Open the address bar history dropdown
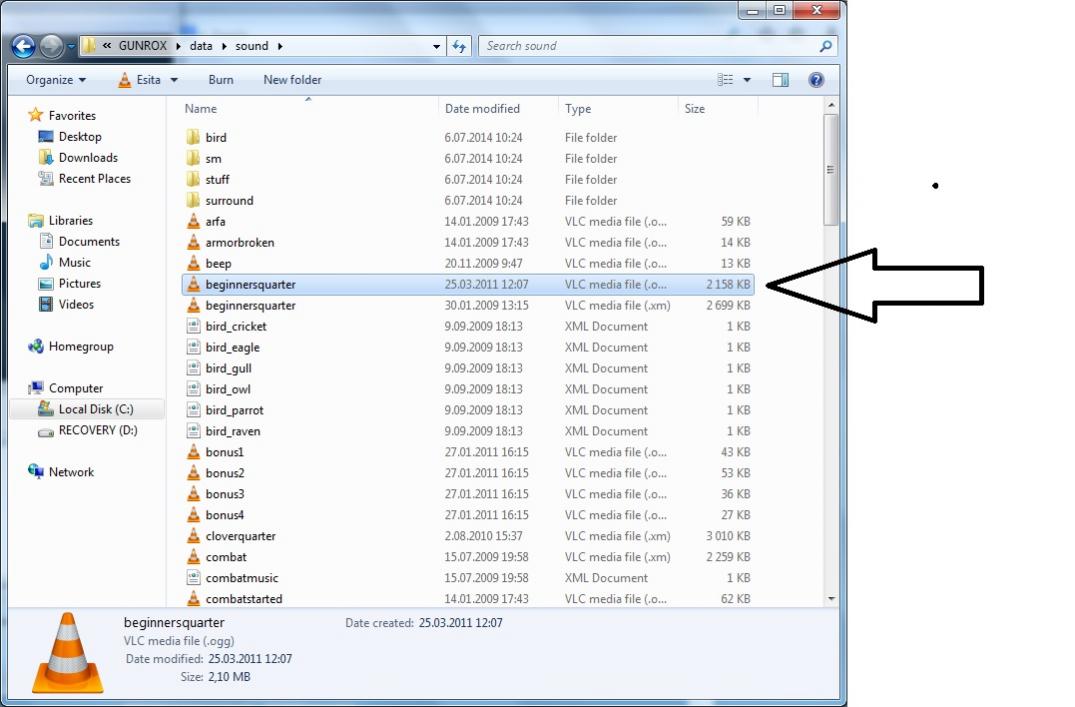The image size is (1075, 707). (x=437, y=46)
